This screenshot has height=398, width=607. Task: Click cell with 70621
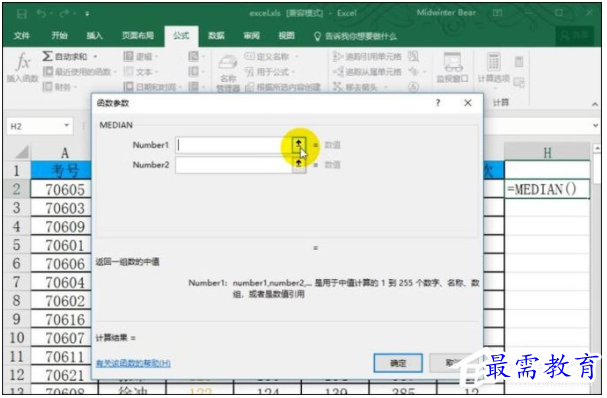tap(61, 376)
